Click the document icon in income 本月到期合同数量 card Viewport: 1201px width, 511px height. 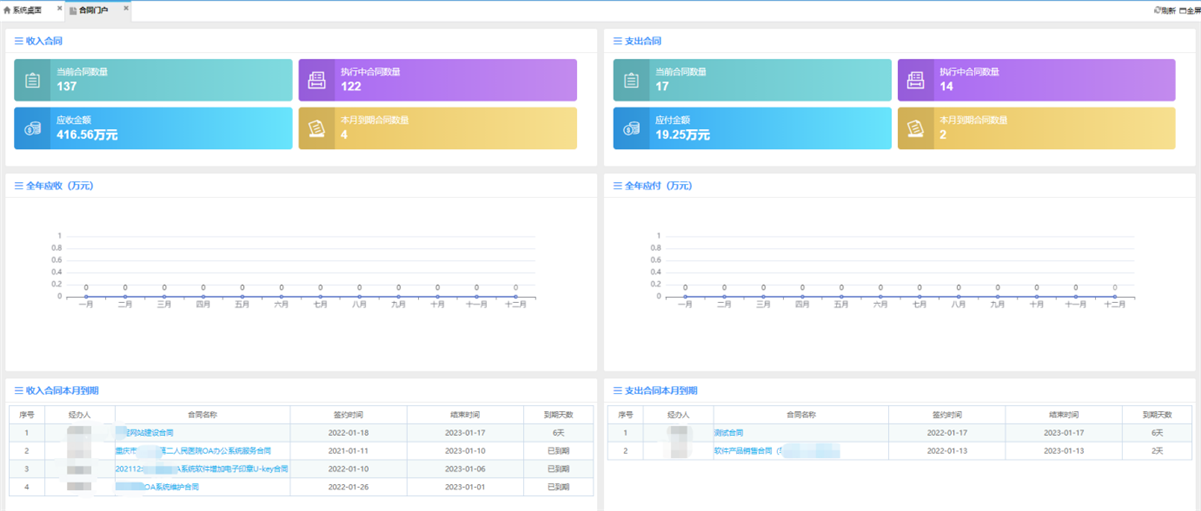point(316,128)
